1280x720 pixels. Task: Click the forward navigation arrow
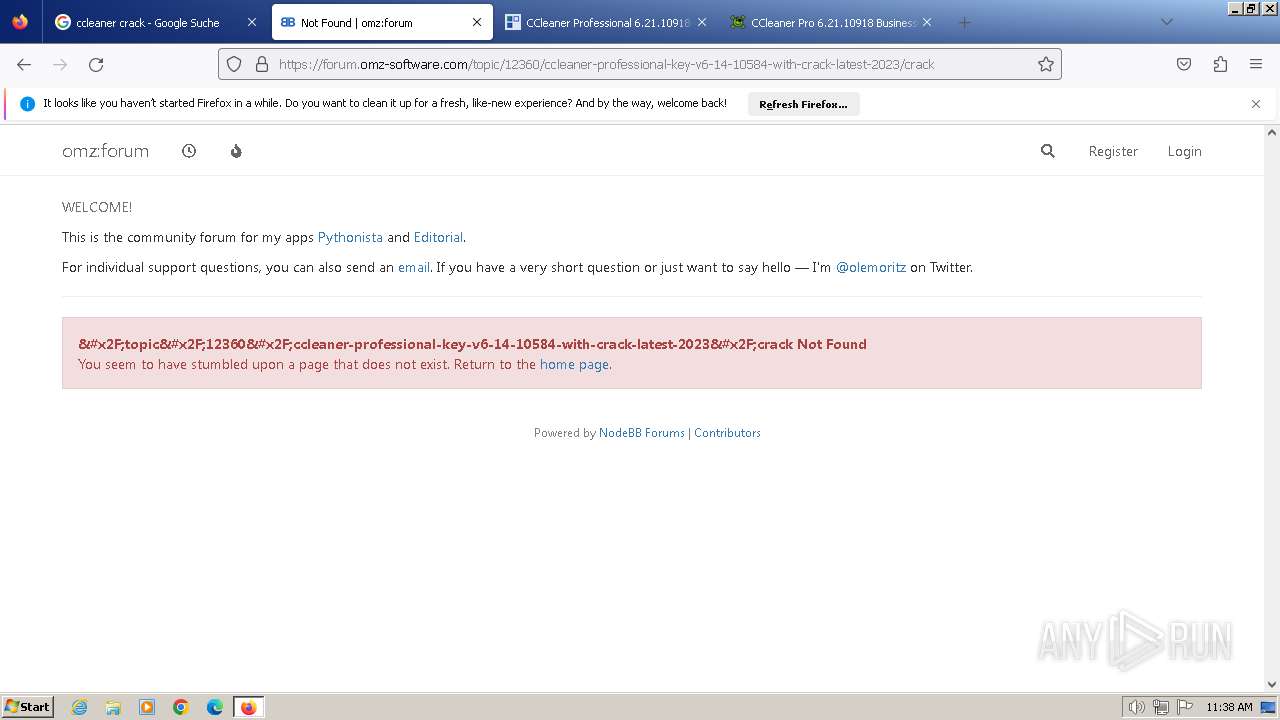(60, 64)
